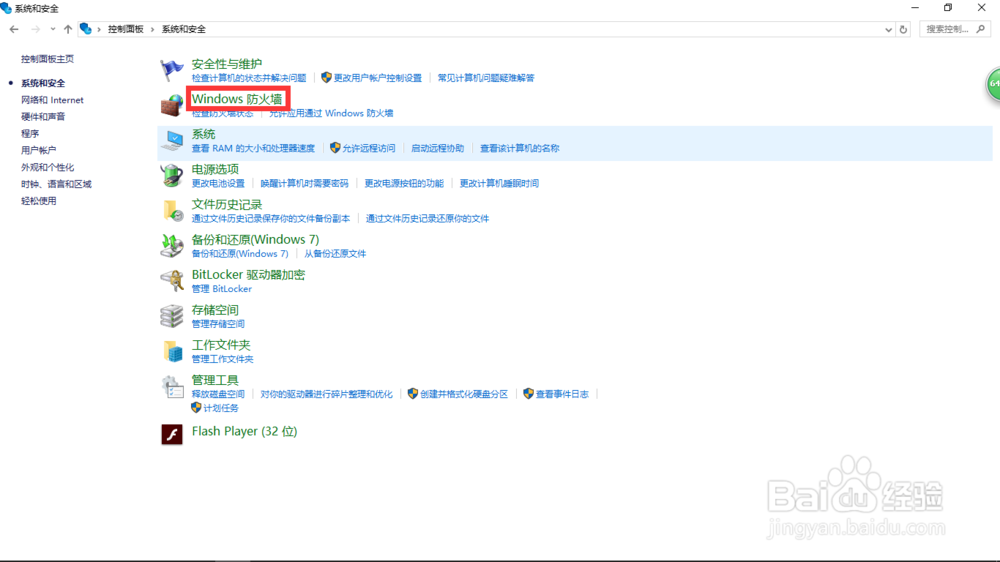Click the Flash Player icon
This screenshot has height=562, width=1000.
172,434
